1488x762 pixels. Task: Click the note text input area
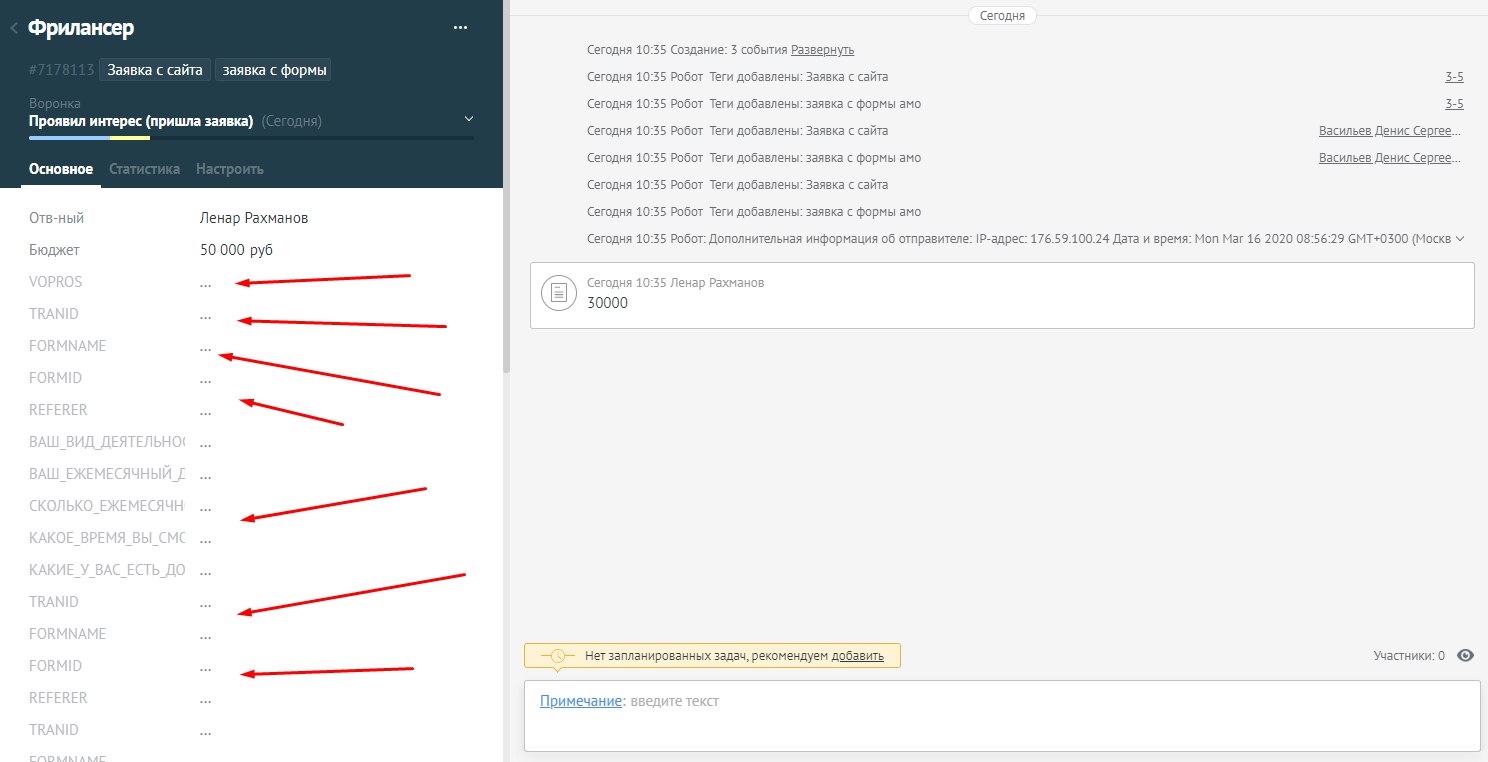pos(1002,716)
